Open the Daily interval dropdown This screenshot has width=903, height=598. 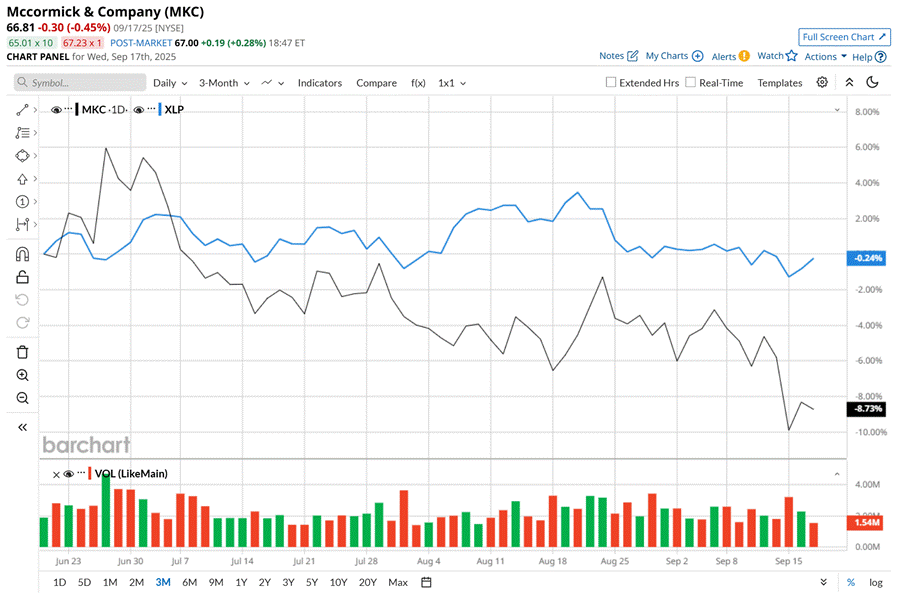click(170, 83)
